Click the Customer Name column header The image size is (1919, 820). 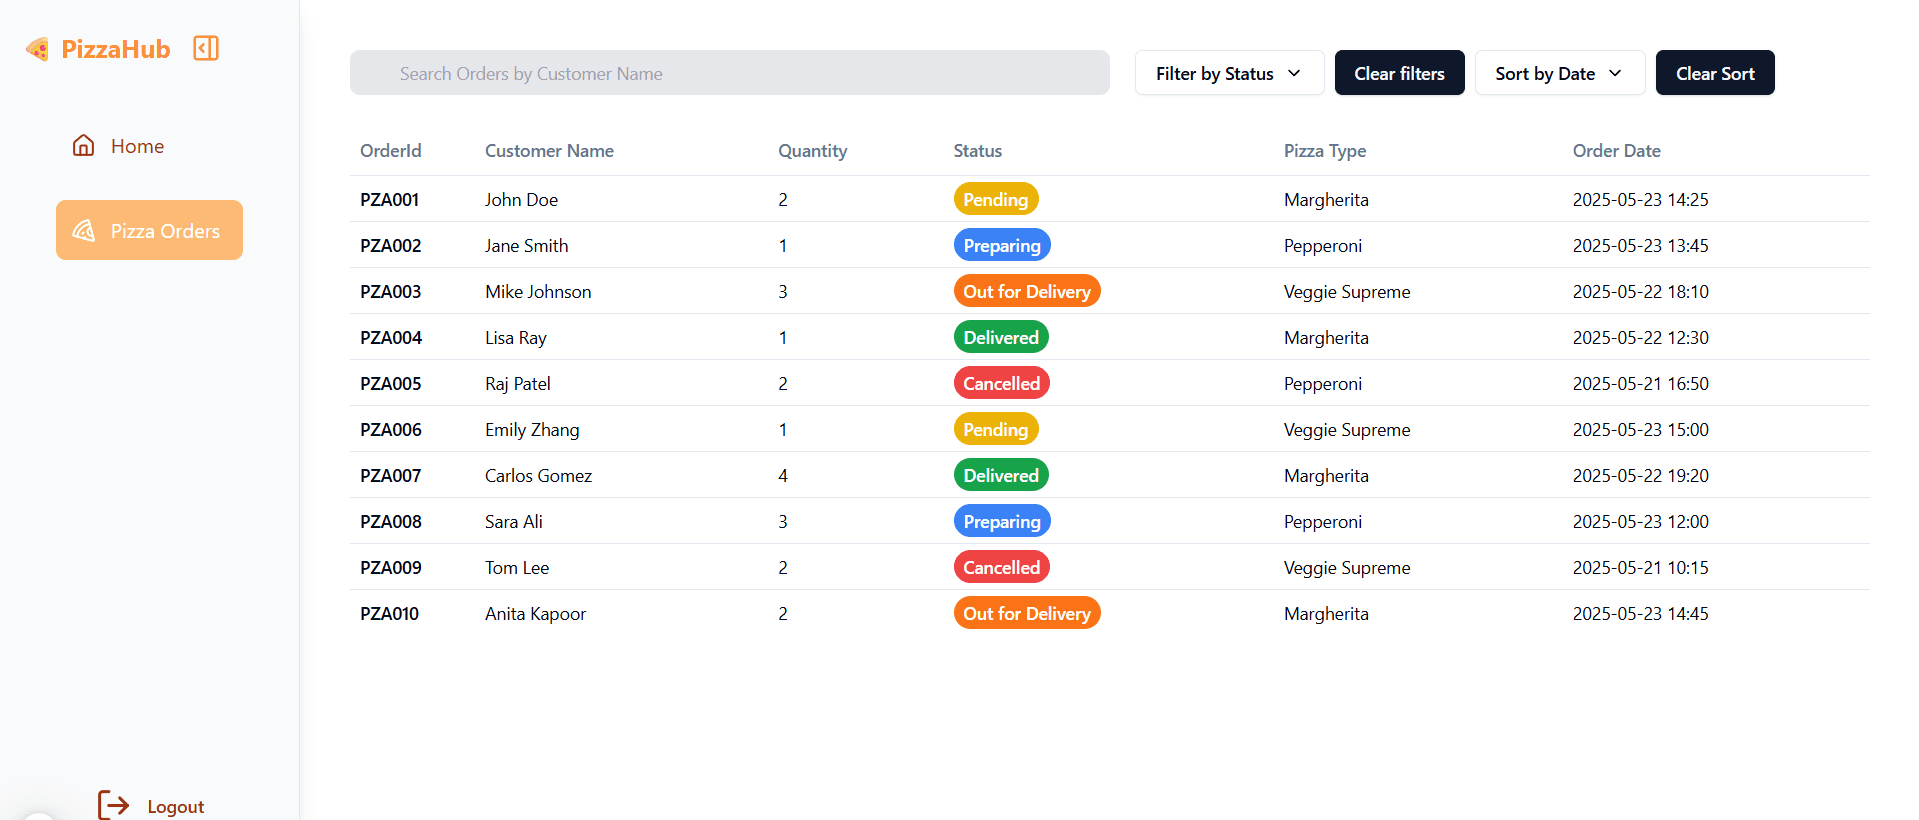pos(549,151)
